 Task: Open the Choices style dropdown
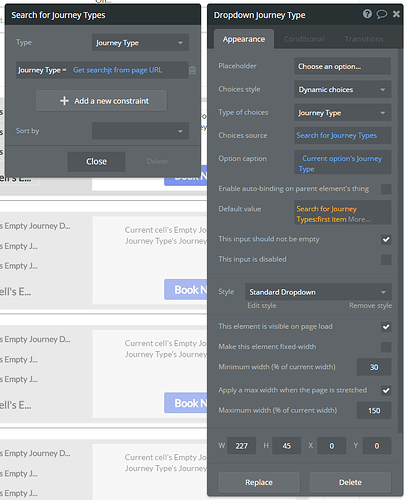coord(342,89)
